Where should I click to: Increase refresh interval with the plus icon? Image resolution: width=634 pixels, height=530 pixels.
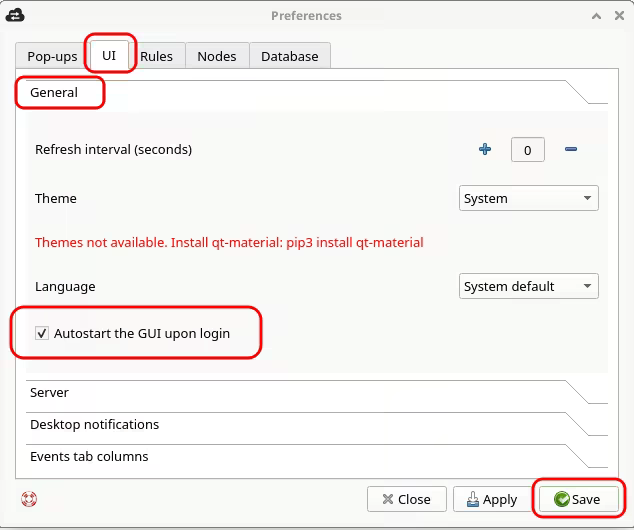[x=485, y=150]
